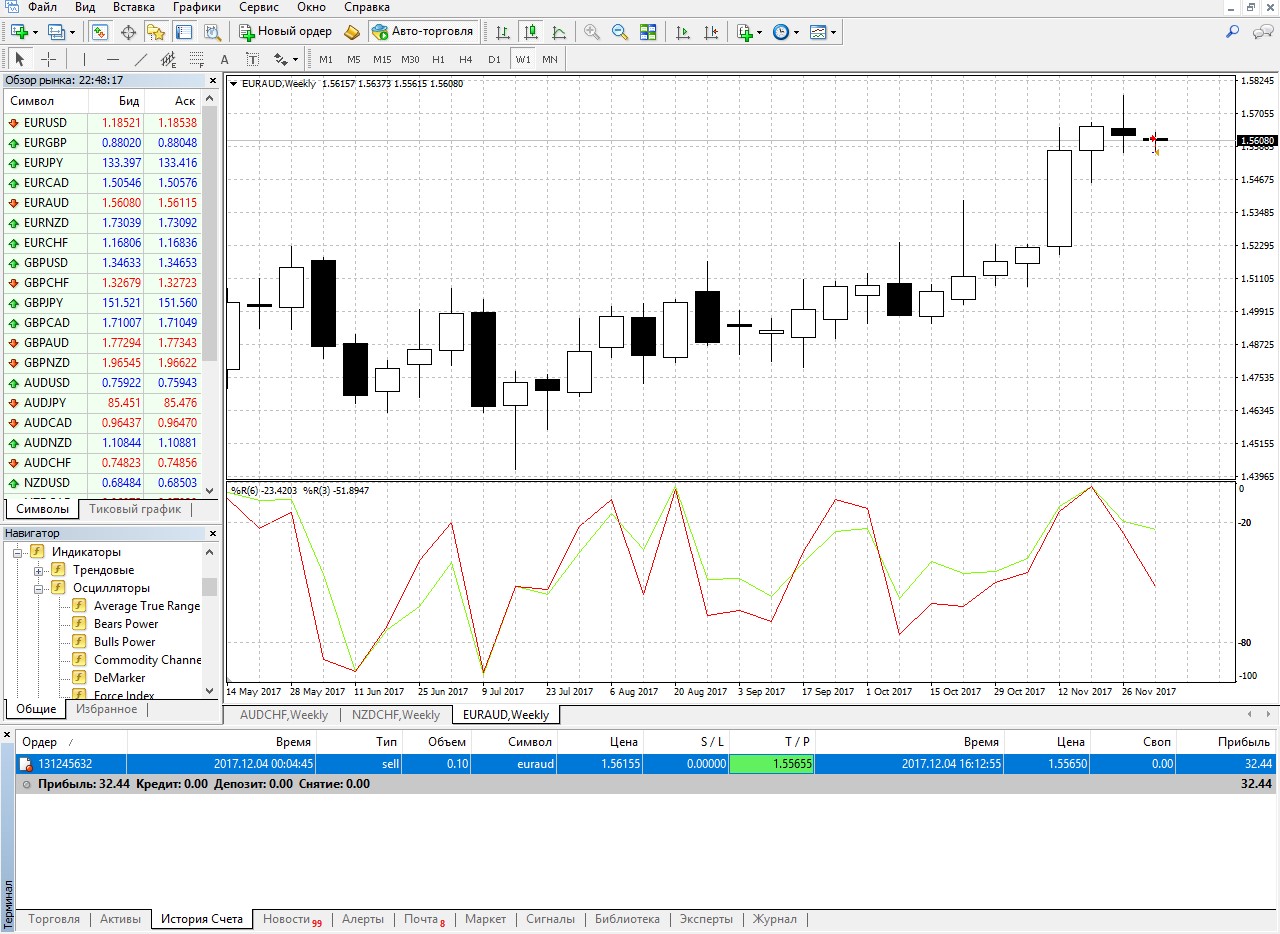Open the Графики menu
The image size is (1280, 934).
tap(197, 7)
